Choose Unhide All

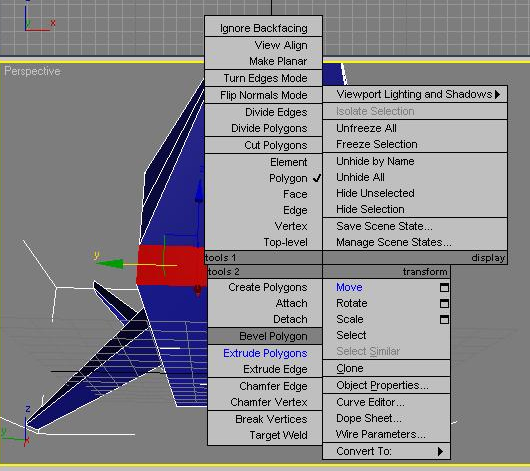pos(415,177)
